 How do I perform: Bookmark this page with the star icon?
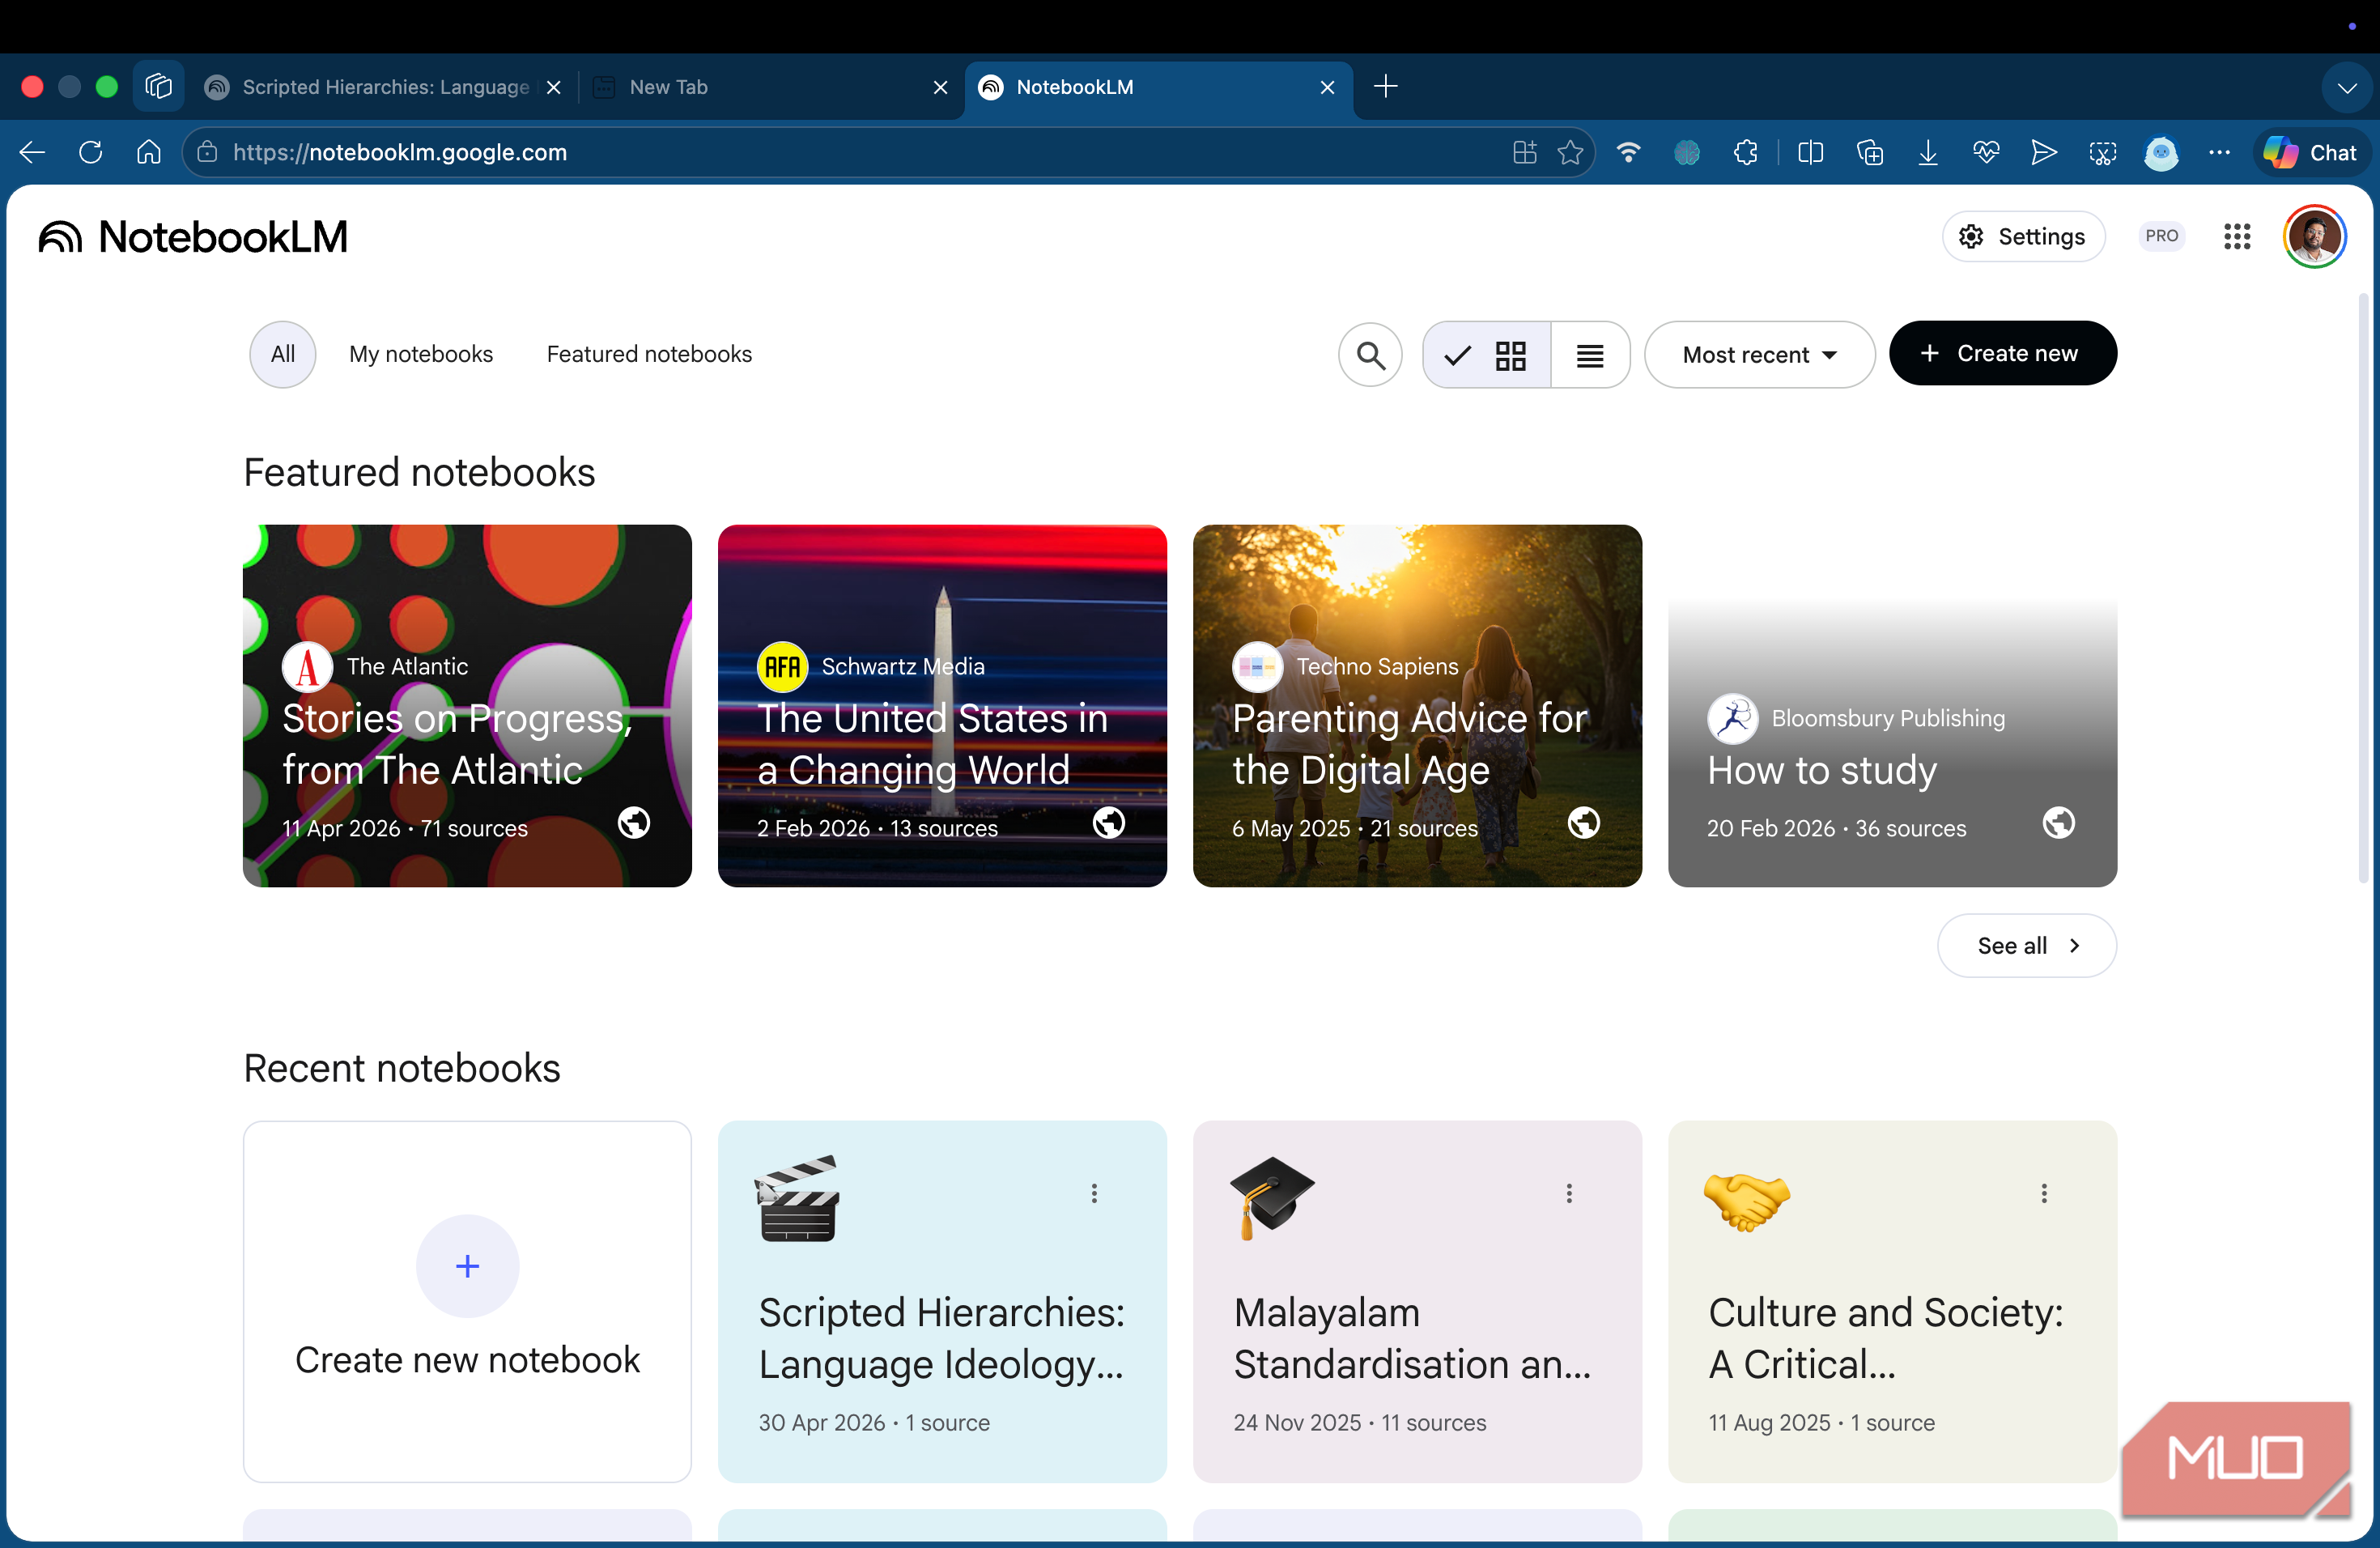[1571, 152]
